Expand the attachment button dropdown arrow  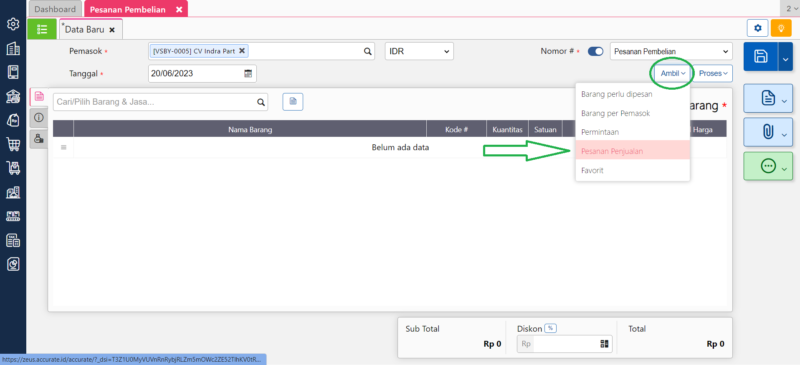(784, 135)
